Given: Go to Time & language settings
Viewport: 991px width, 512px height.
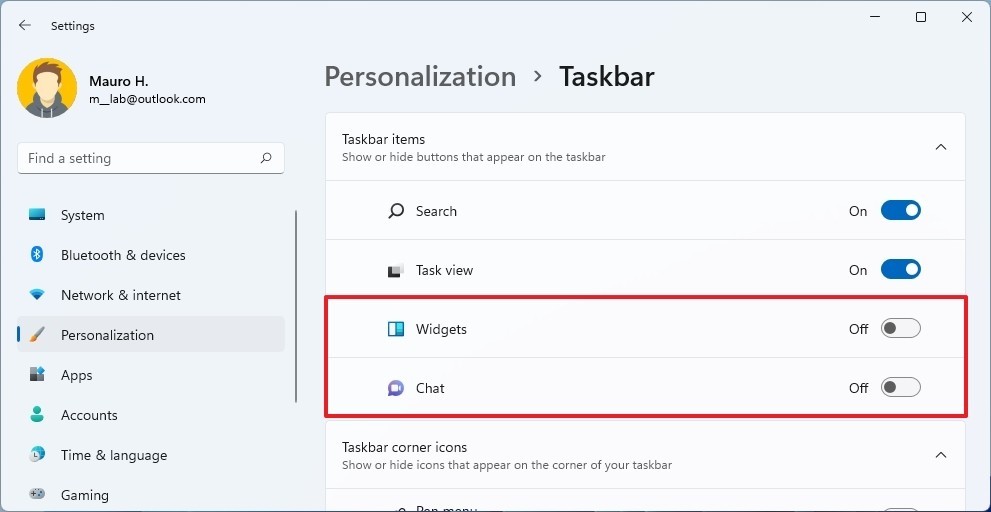Looking at the screenshot, I should click(x=113, y=455).
